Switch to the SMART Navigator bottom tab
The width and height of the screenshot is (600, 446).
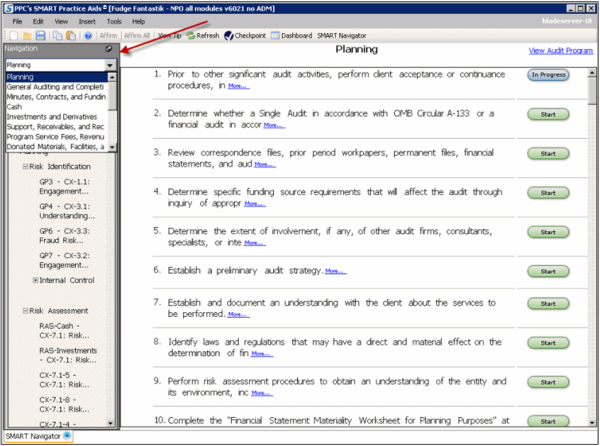point(30,438)
